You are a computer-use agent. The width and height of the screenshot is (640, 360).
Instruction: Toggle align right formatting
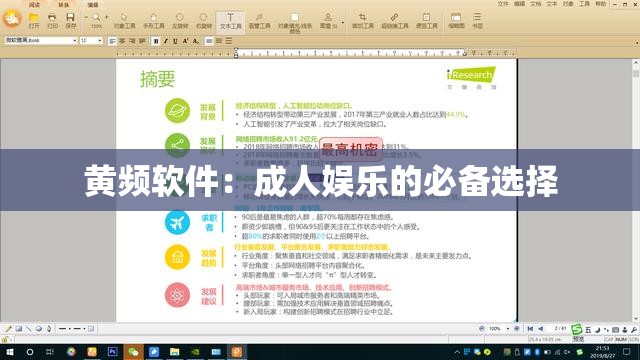[132, 41]
